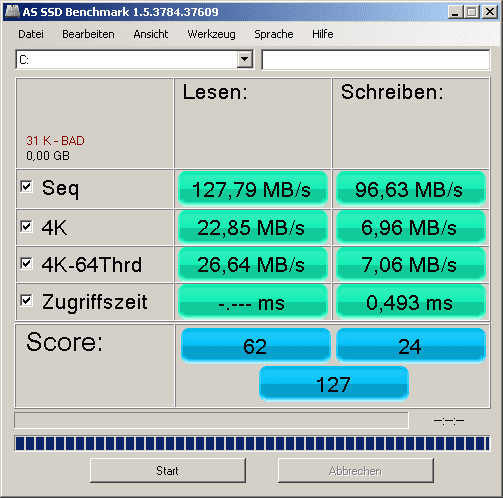Click the Abbrechen button
The image size is (503, 498).
tap(356, 470)
